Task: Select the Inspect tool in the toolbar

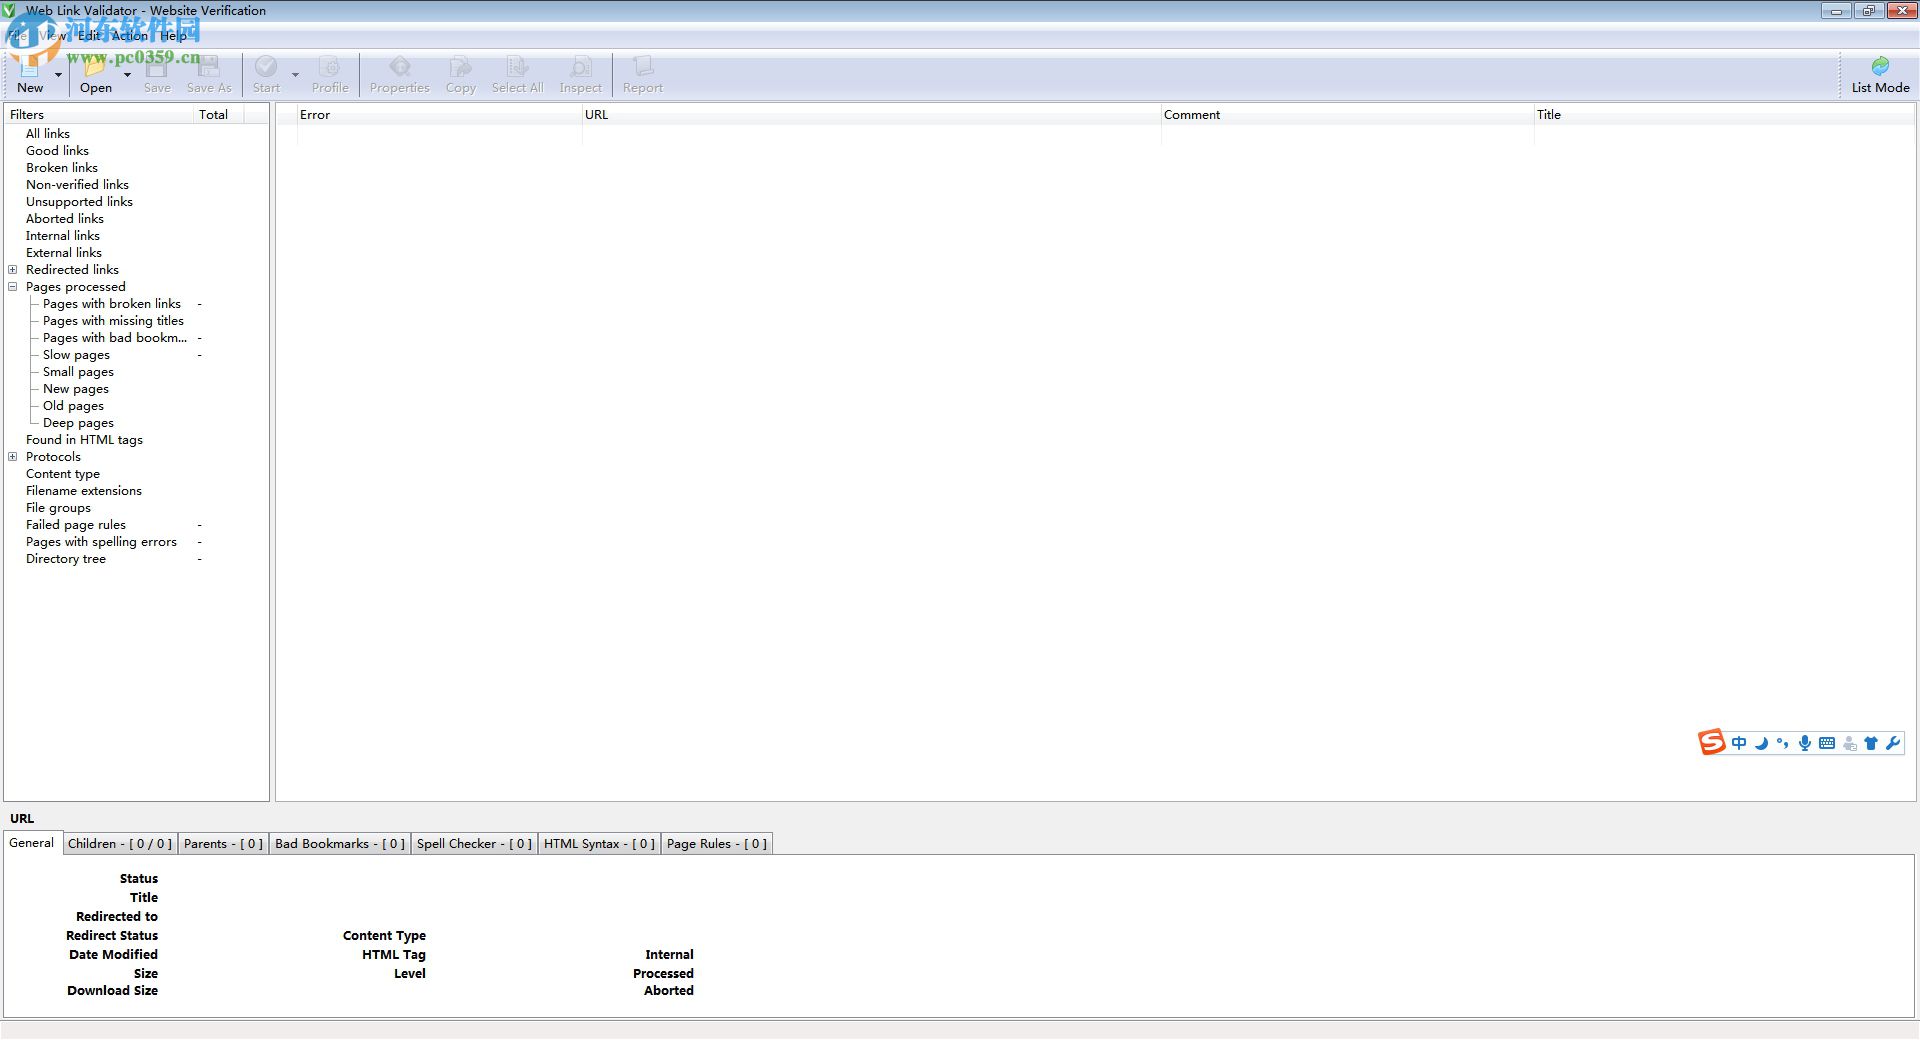Action: (x=580, y=74)
